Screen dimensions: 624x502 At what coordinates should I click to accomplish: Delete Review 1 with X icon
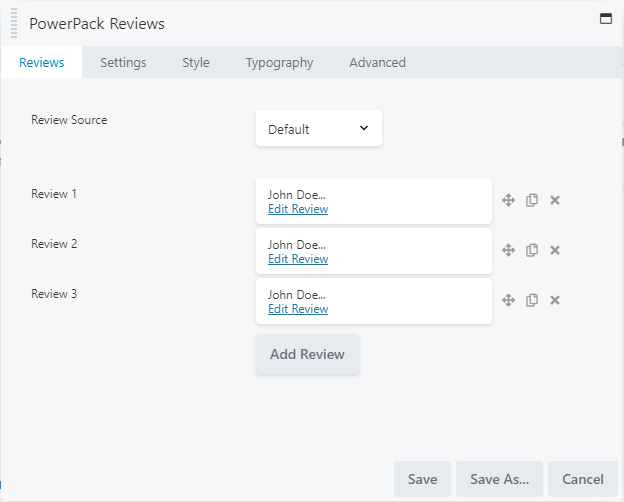point(555,200)
